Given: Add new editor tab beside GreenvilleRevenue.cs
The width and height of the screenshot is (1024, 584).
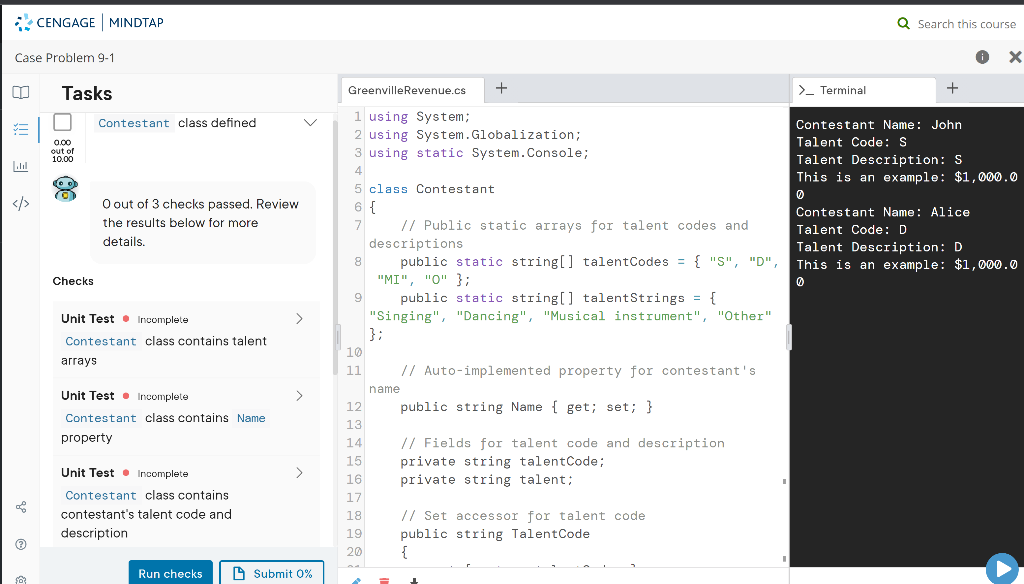Looking at the screenshot, I should (501, 88).
